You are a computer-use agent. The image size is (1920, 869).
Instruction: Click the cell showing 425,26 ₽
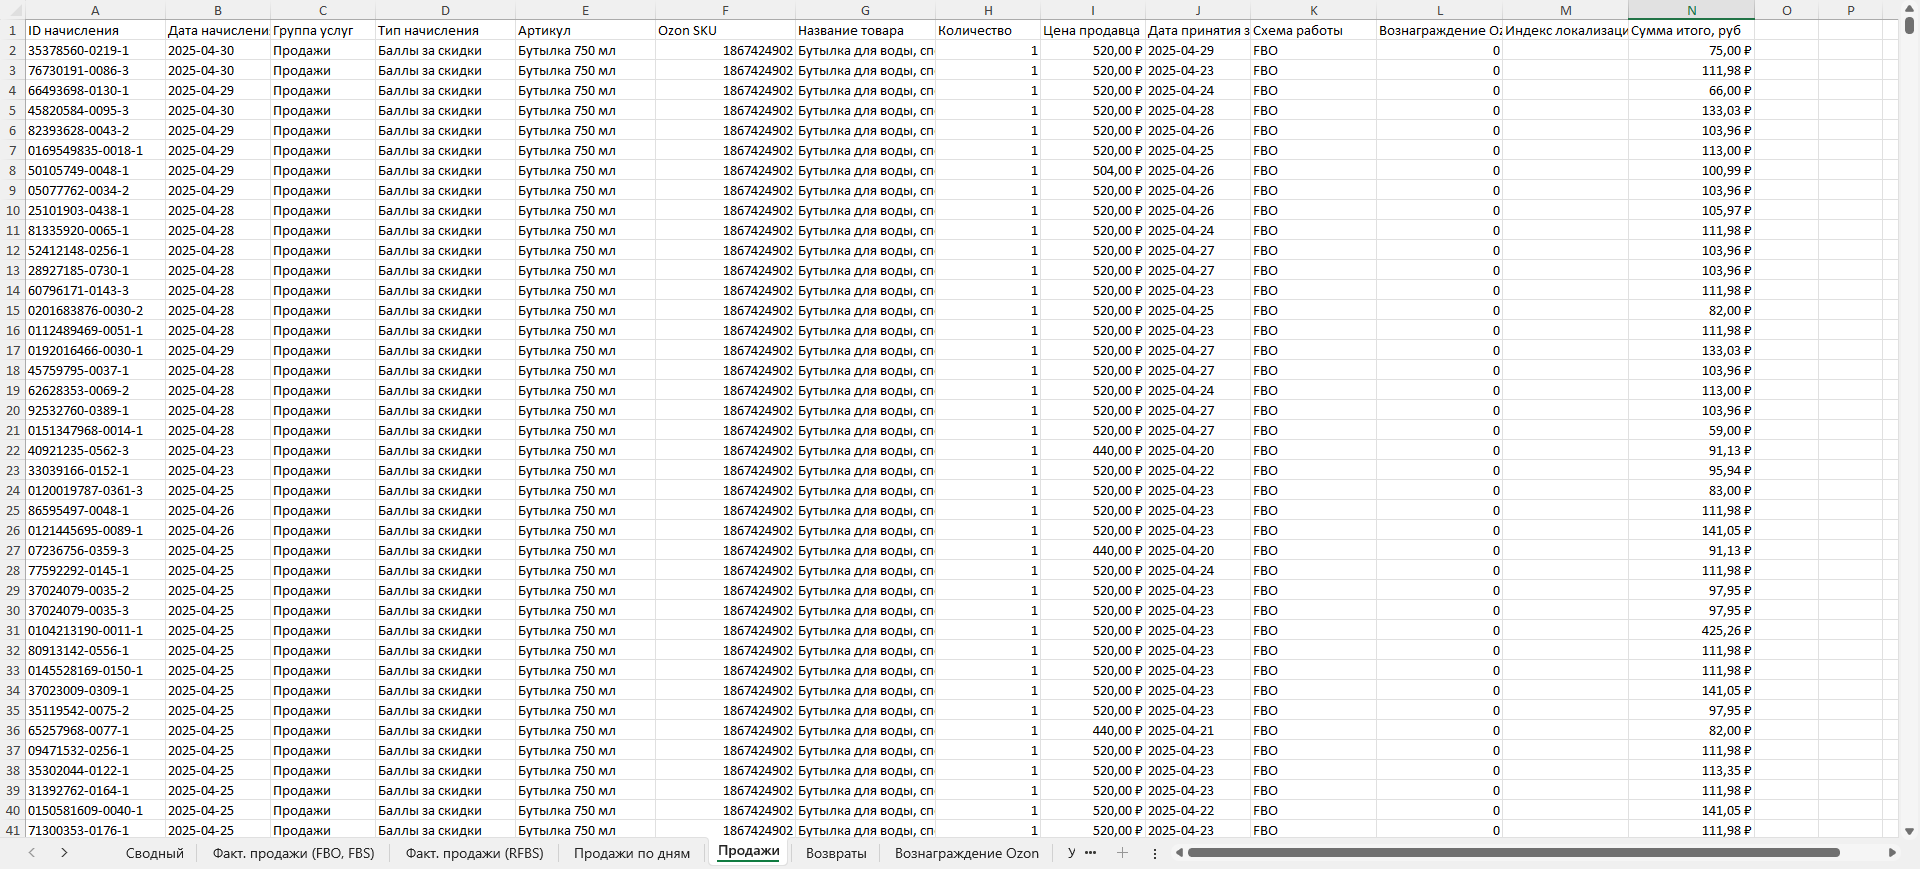[x=1691, y=631]
